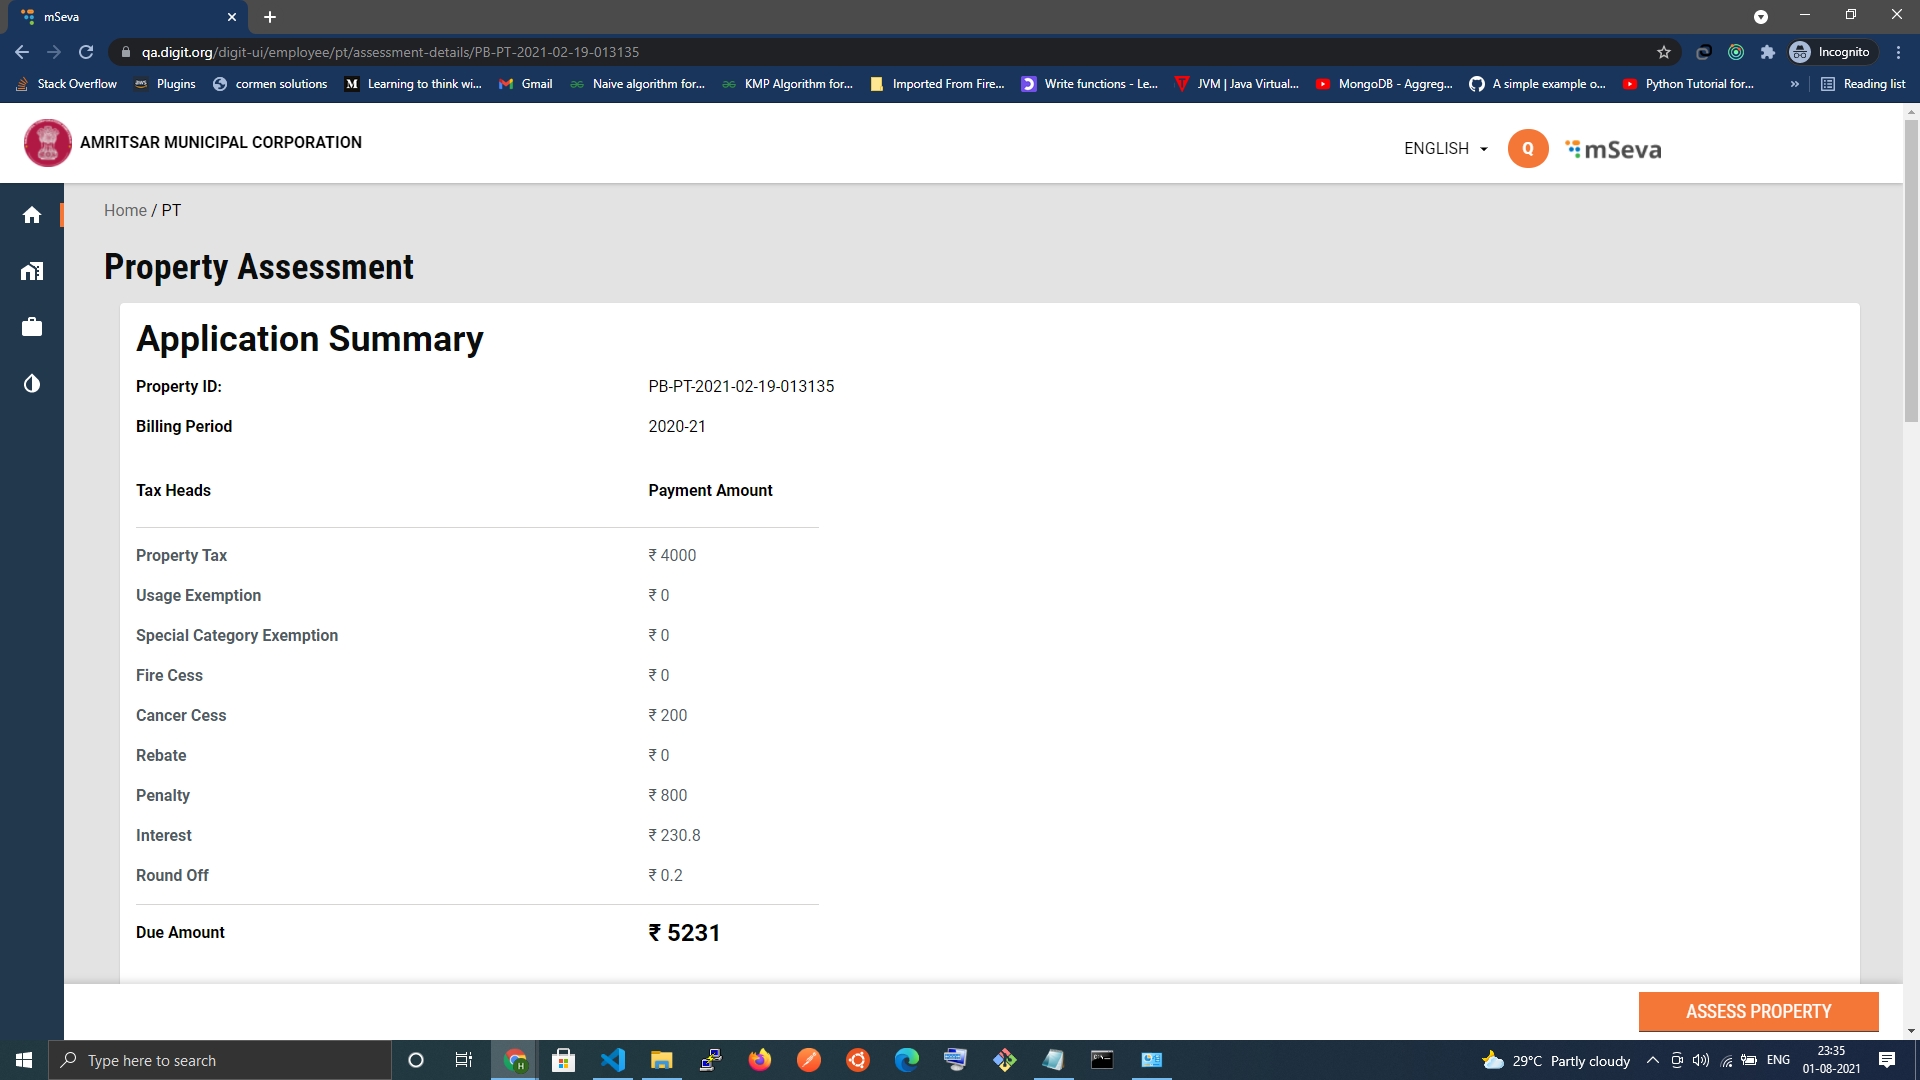Click the home icon in sidebar

point(32,215)
